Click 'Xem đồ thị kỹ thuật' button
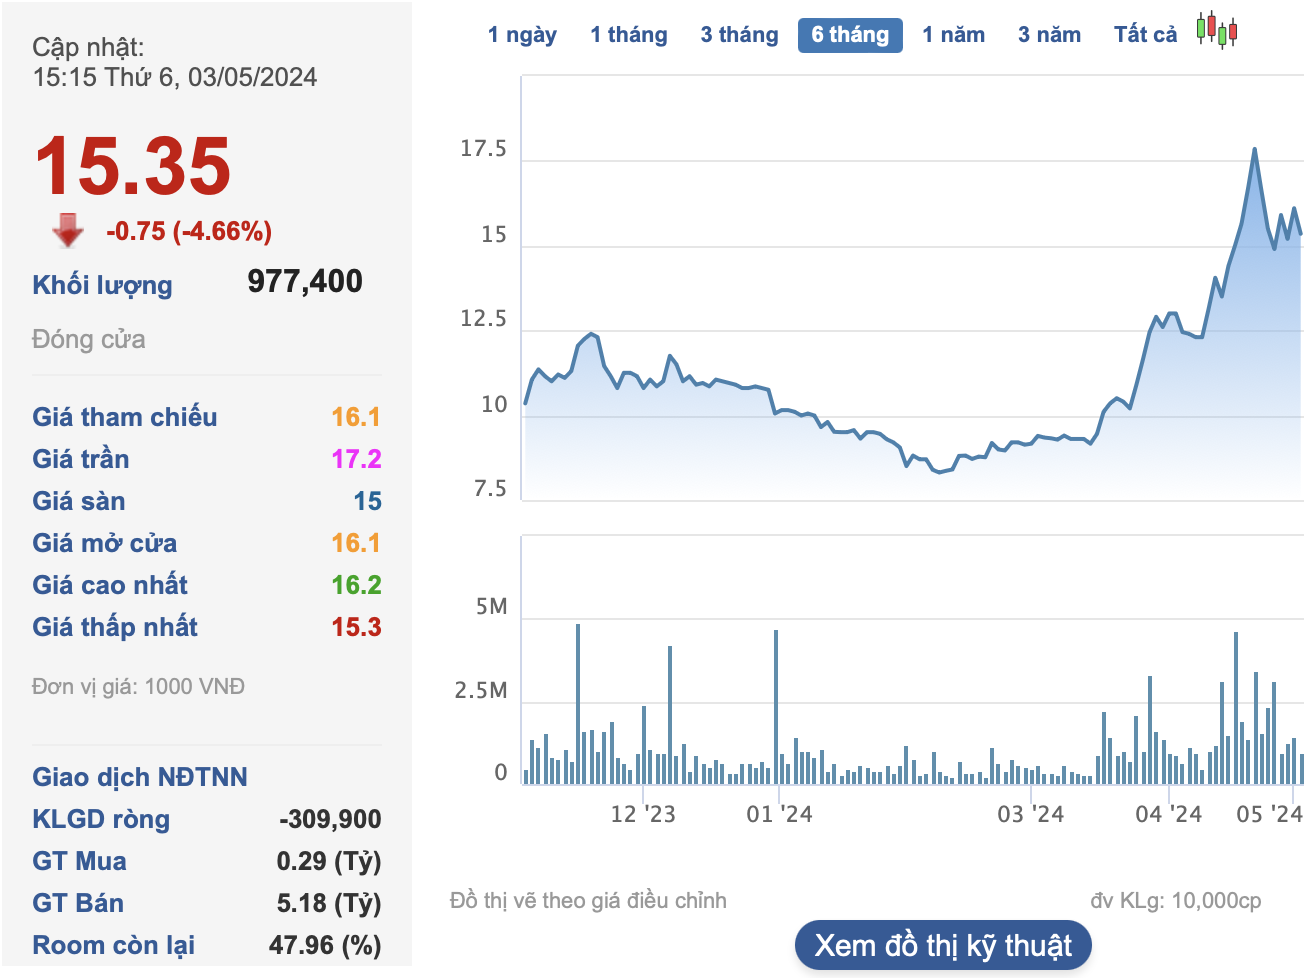1316x978 pixels. pyautogui.click(x=942, y=945)
